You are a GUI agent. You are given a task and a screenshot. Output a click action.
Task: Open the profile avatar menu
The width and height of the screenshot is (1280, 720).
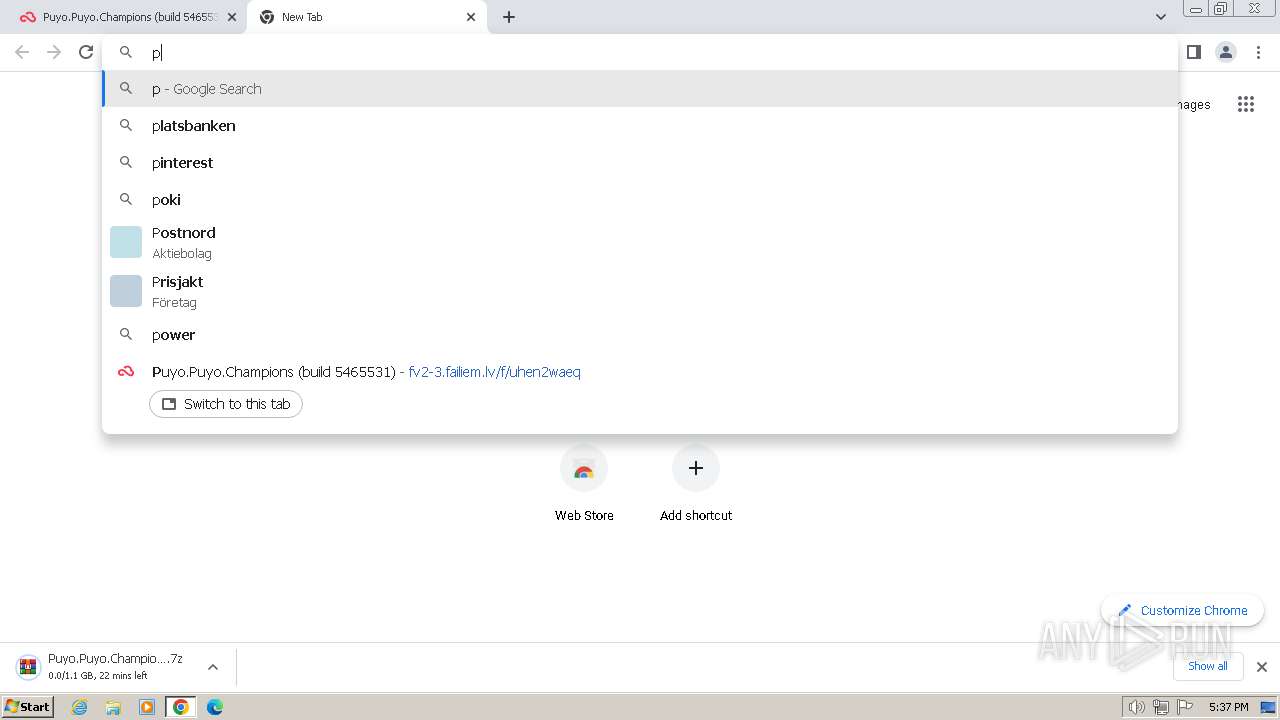click(x=1225, y=52)
